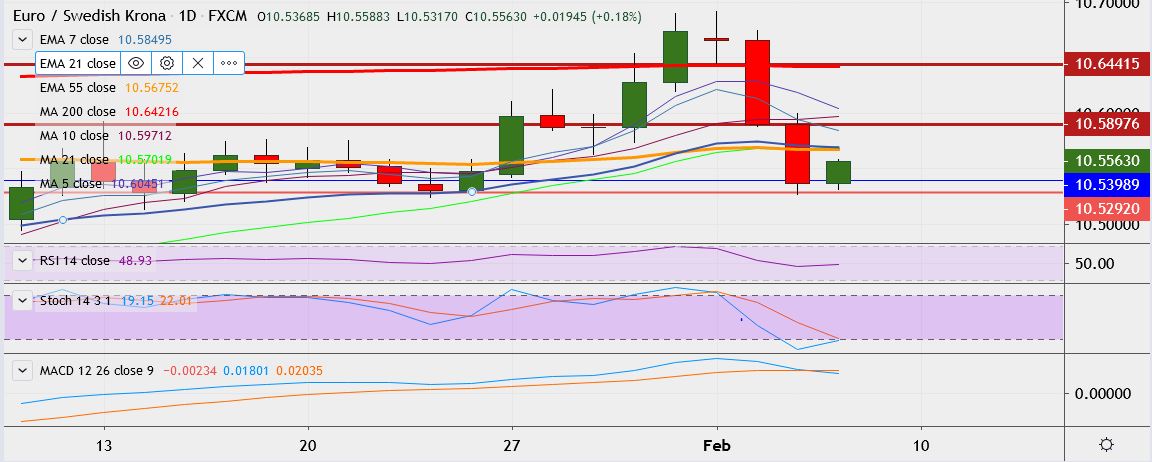This screenshot has width=1152, height=462.
Task: Click the 0.00000 MACD scale value
Action: coord(1103,394)
